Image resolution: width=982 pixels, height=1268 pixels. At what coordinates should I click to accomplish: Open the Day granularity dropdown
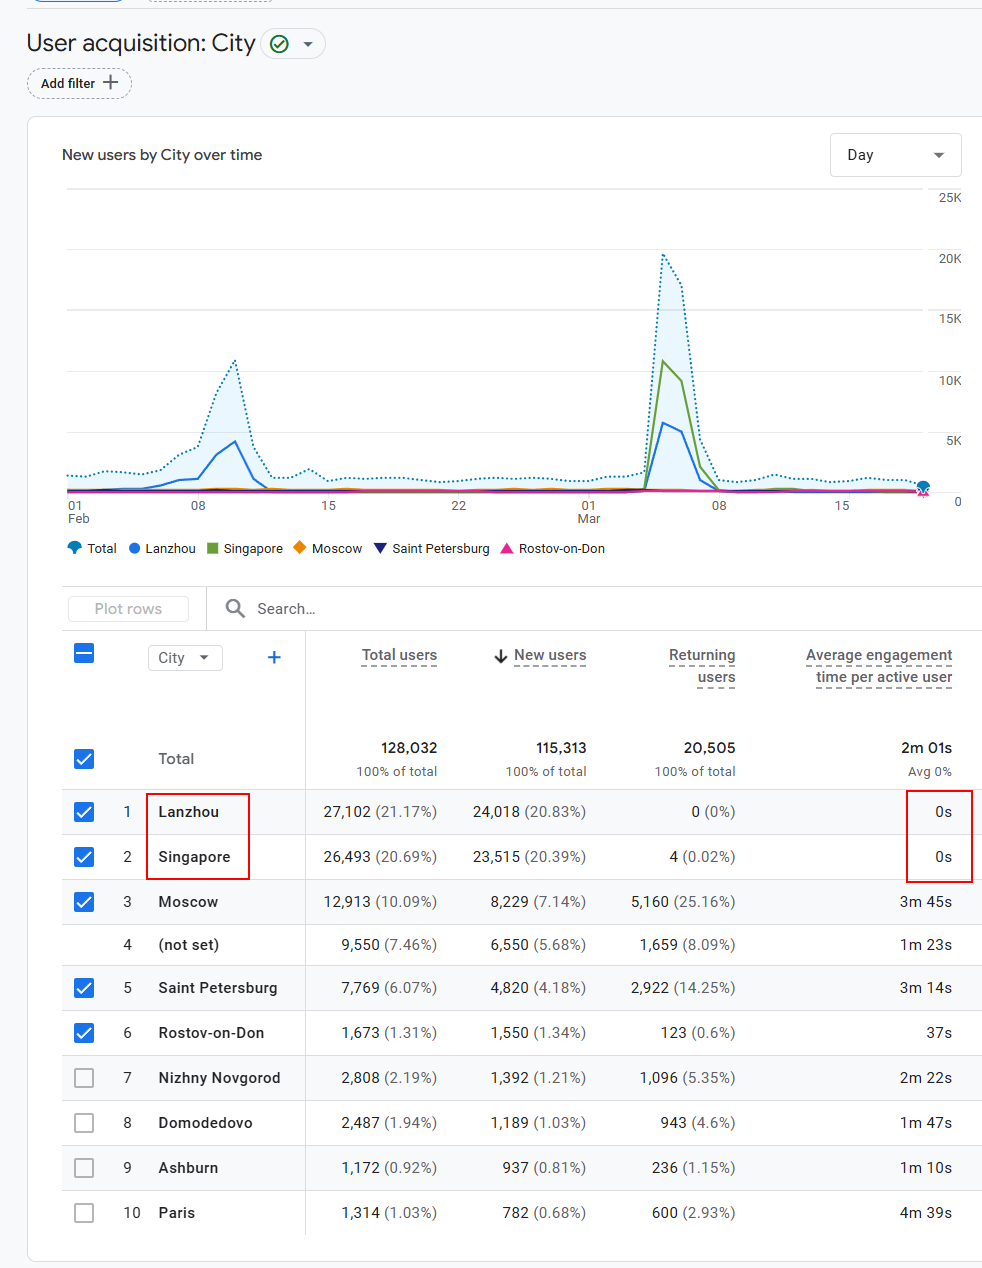895,155
